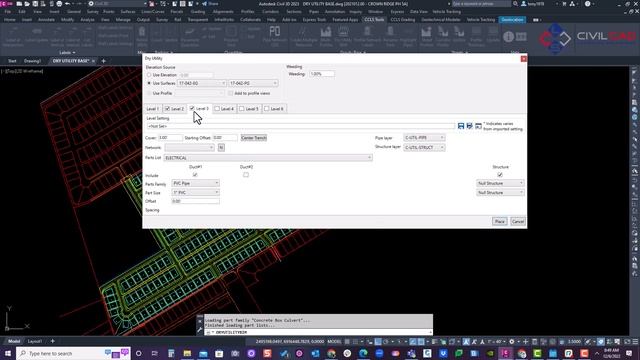This screenshot has height=360, width=640.
Task: Open the Pipe layer dropdown
Action: [424, 138]
